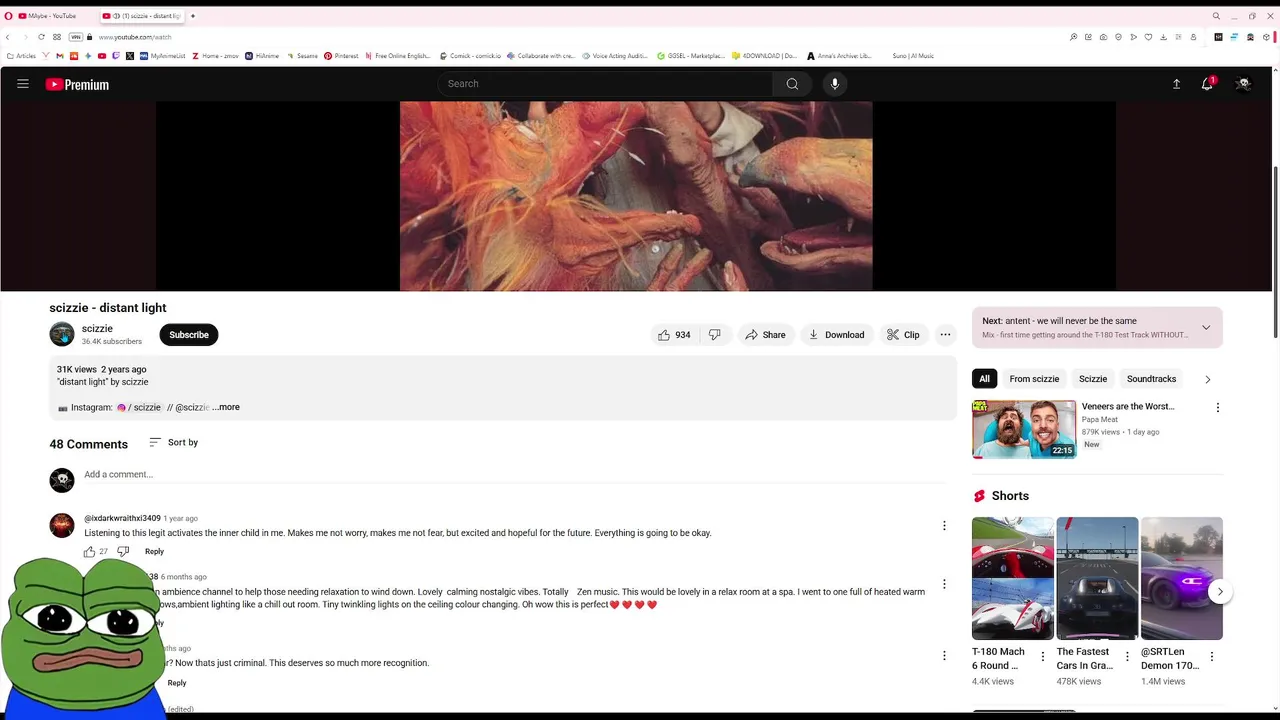Open browser downloads toolbar icon
This screenshot has width=1280, height=720.
1163,37
